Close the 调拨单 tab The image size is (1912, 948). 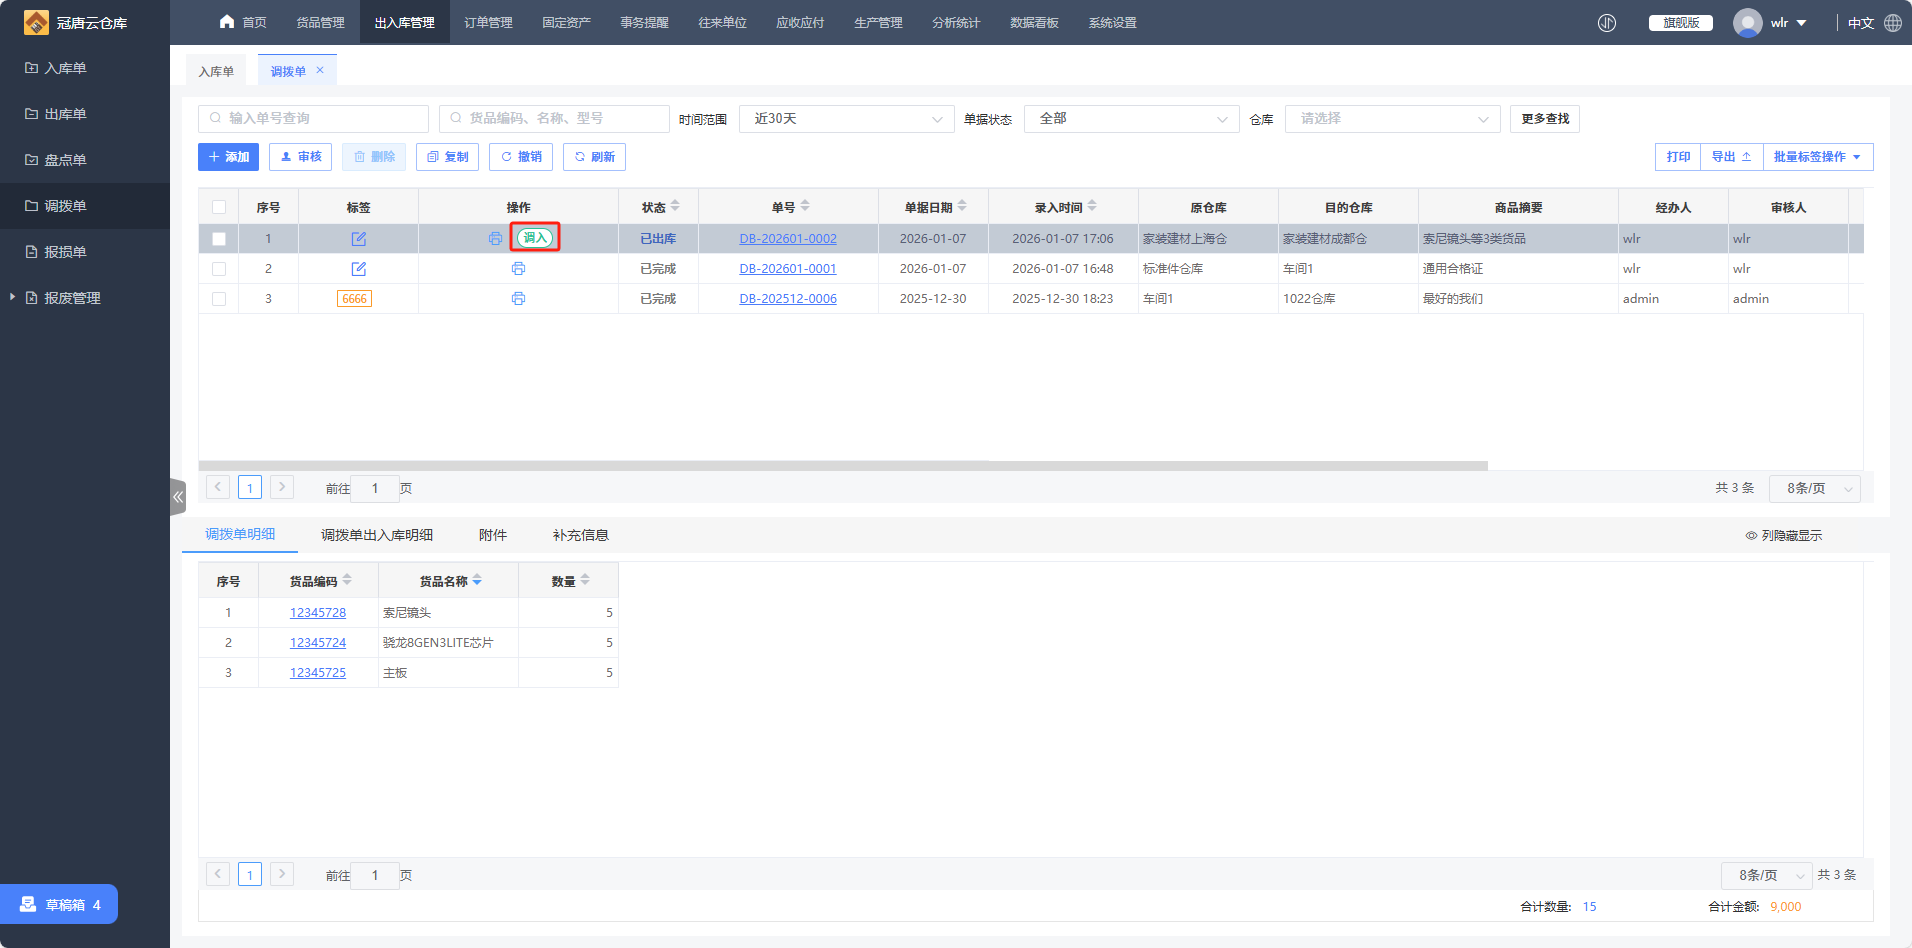320,71
